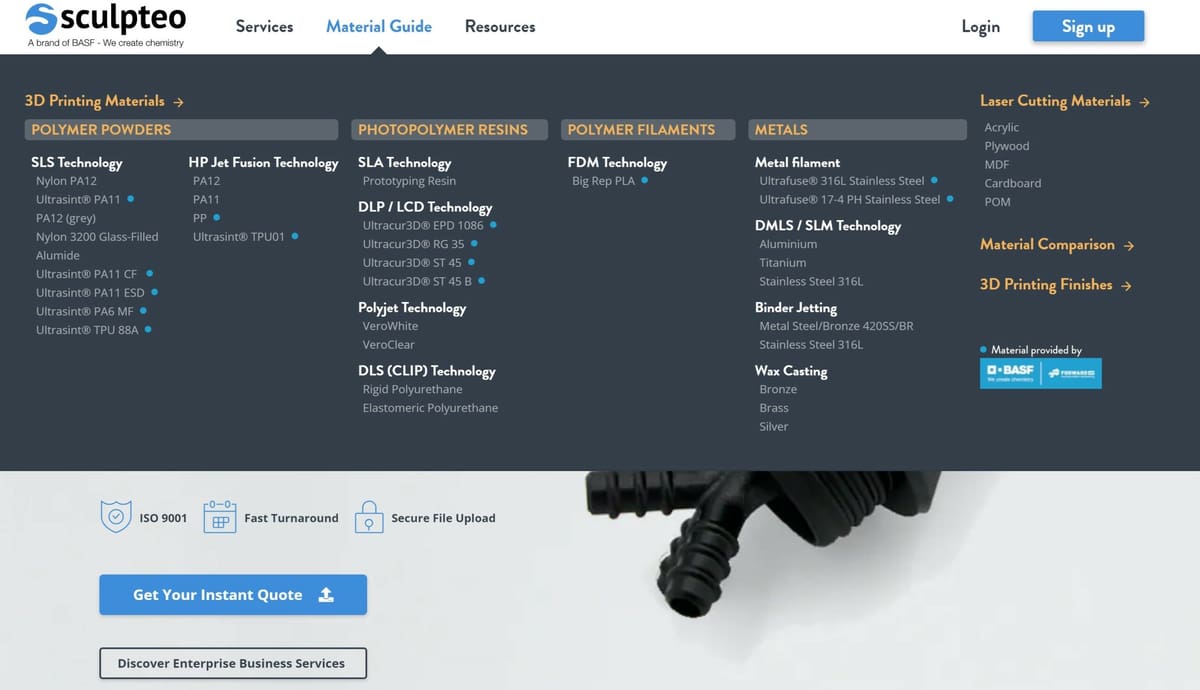Select the Polymer Filaments category header
This screenshot has height=690, width=1200.
[649, 130]
